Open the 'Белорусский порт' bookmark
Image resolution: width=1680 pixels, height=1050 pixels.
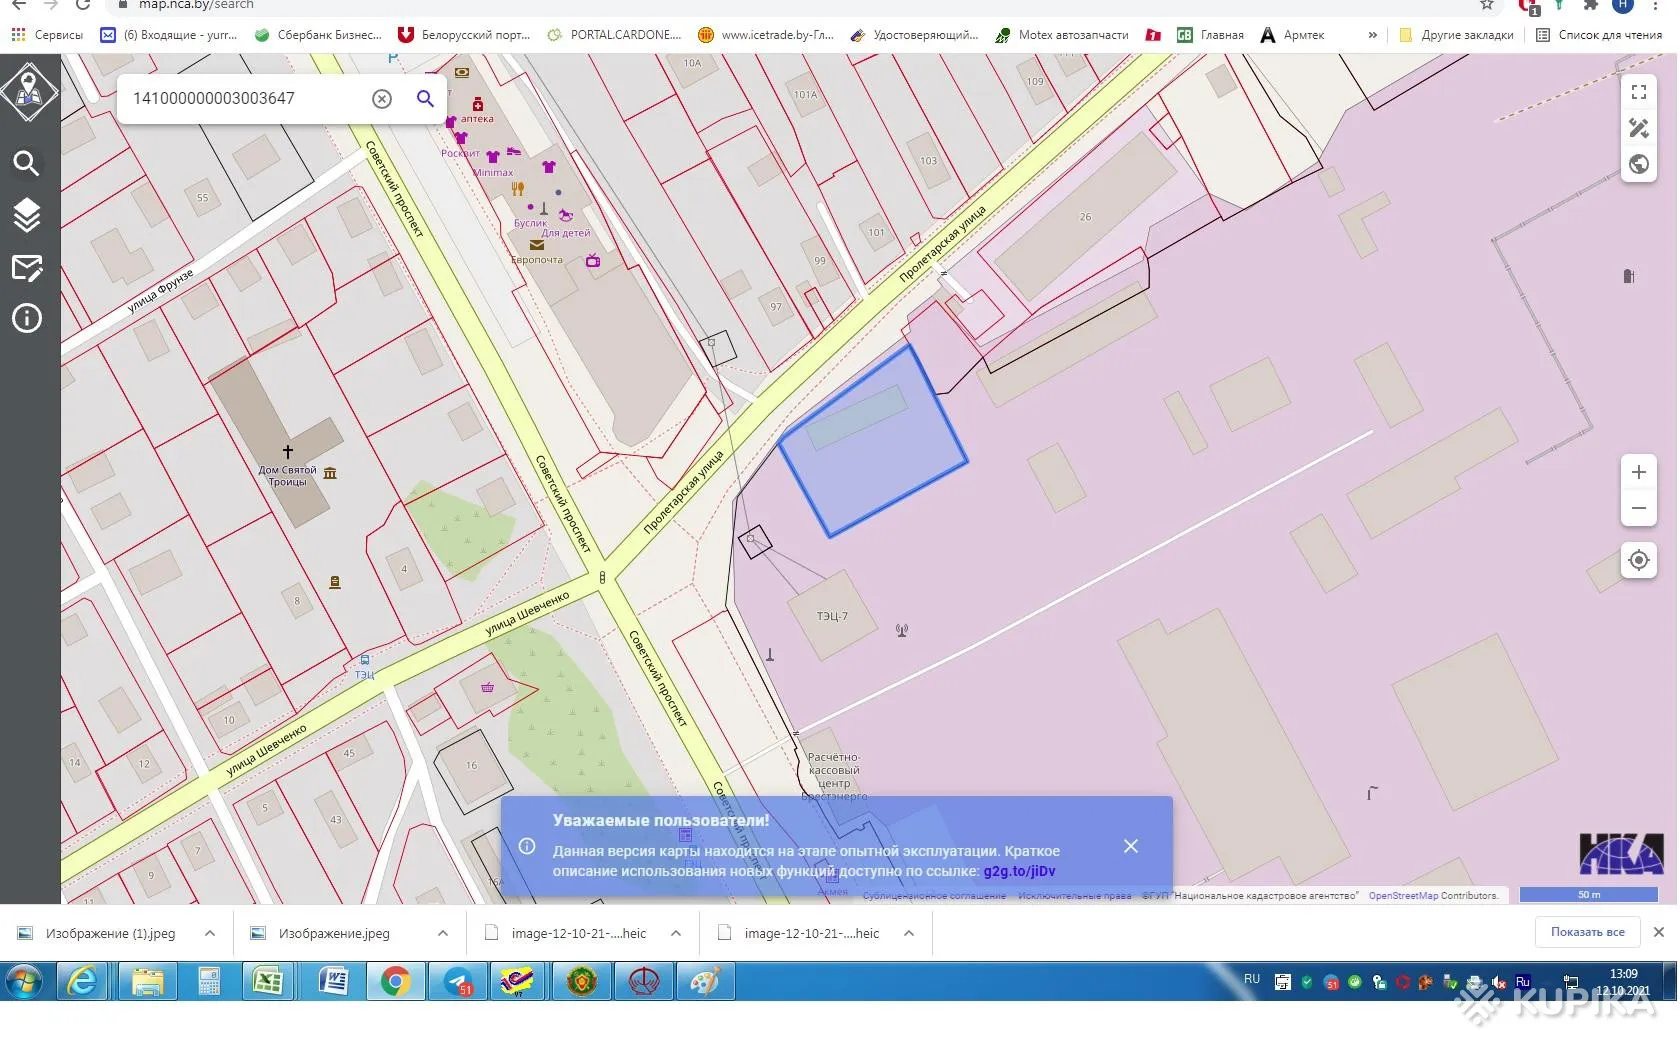pos(464,35)
